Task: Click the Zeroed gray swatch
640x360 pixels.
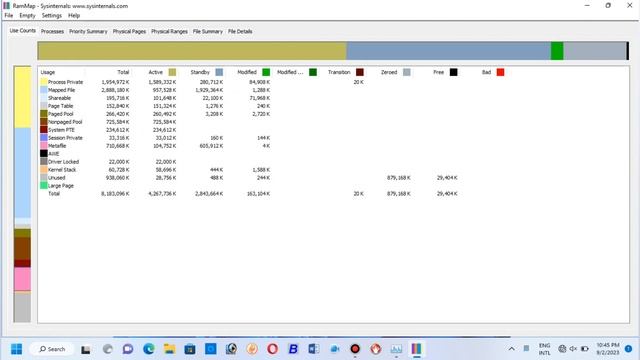Action: coord(407,72)
